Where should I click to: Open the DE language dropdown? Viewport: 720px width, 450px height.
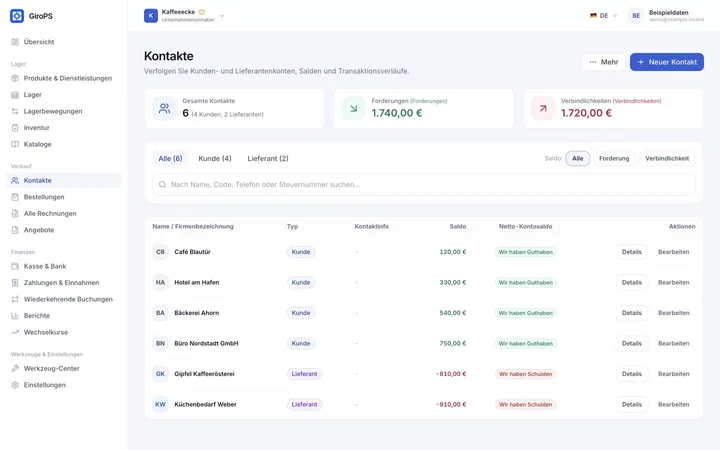click(x=603, y=16)
